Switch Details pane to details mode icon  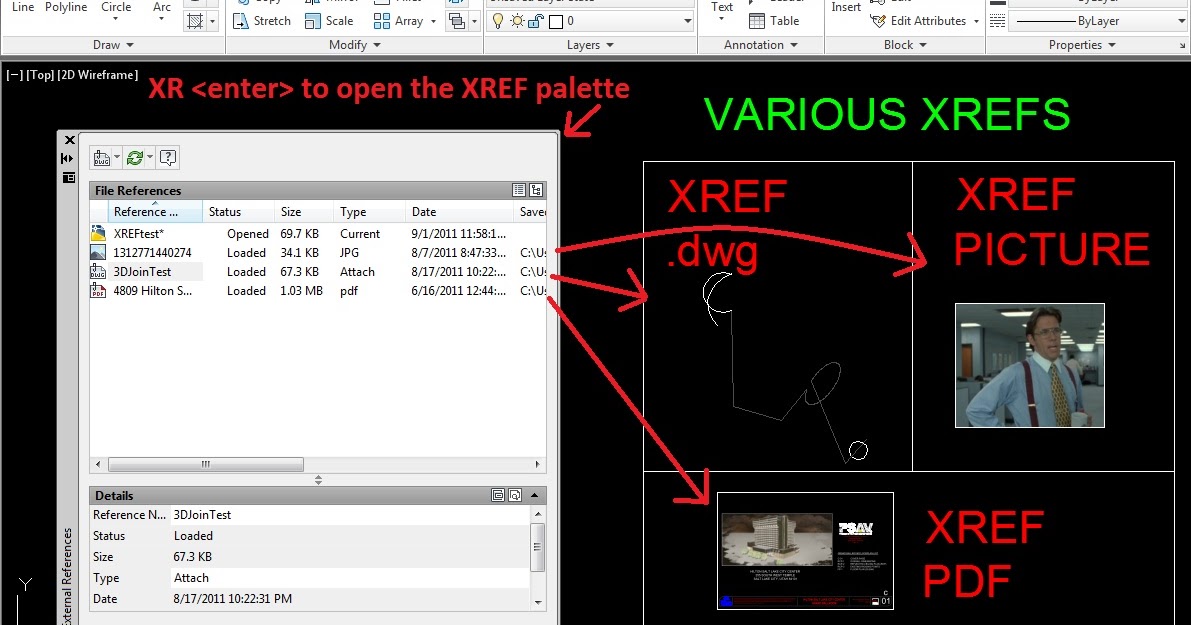coord(498,495)
